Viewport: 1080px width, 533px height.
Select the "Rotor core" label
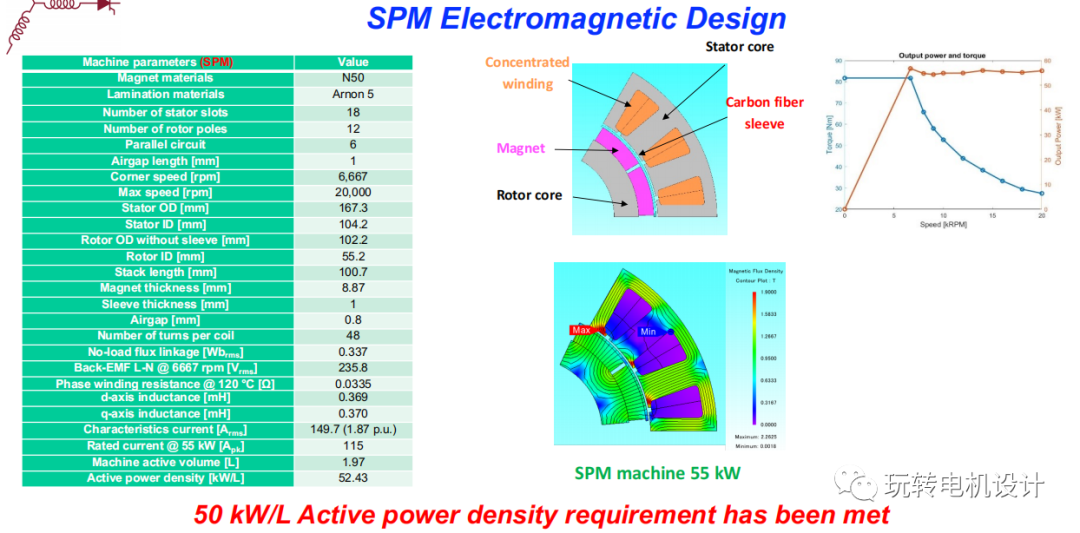click(529, 195)
